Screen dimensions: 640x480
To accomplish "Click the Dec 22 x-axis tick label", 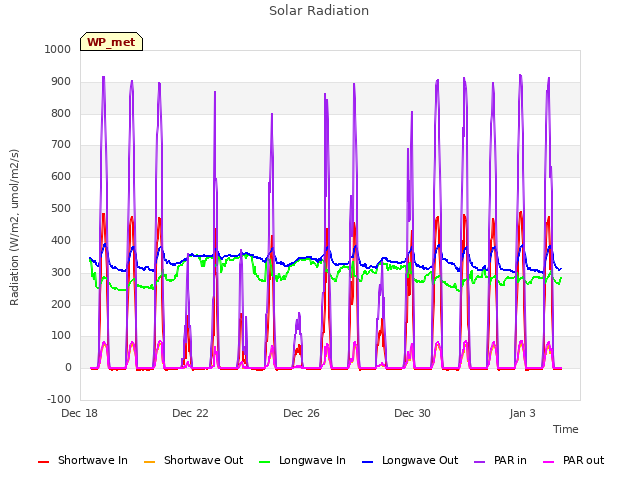I will pos(190,413).
